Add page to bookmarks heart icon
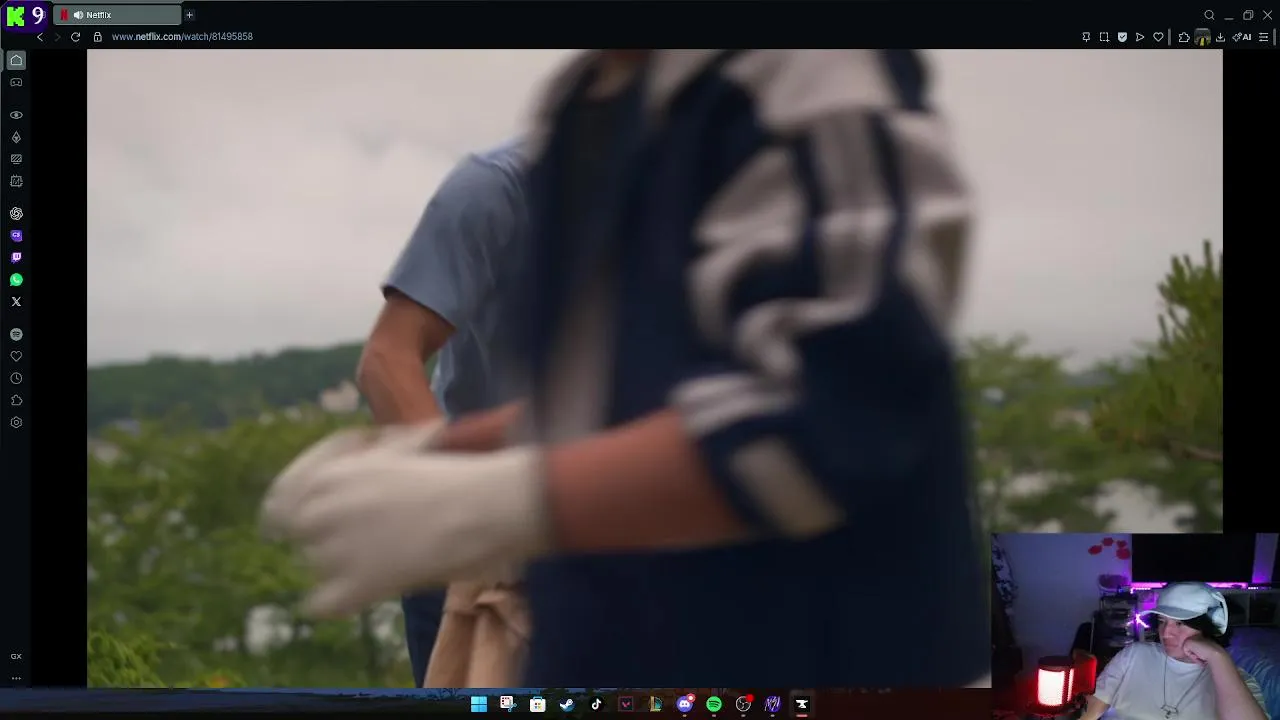Image resolution: width=1280 pixels, height=720 pixels. click(1158, 37)
